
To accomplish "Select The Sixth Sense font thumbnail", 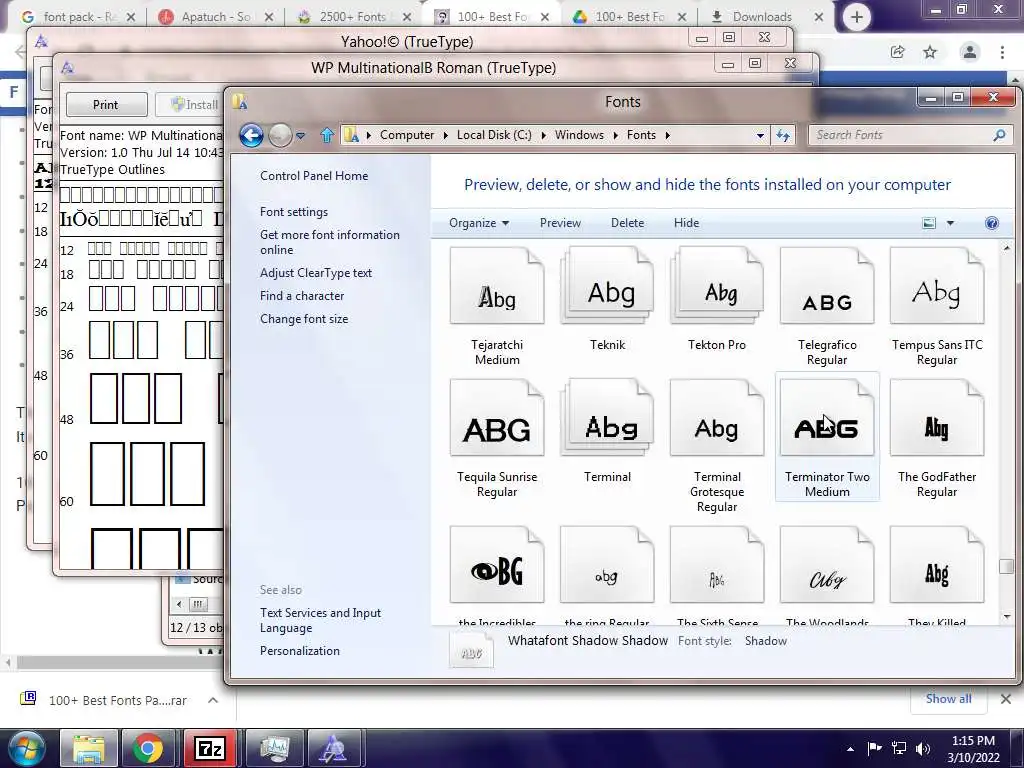I will 717,565.
